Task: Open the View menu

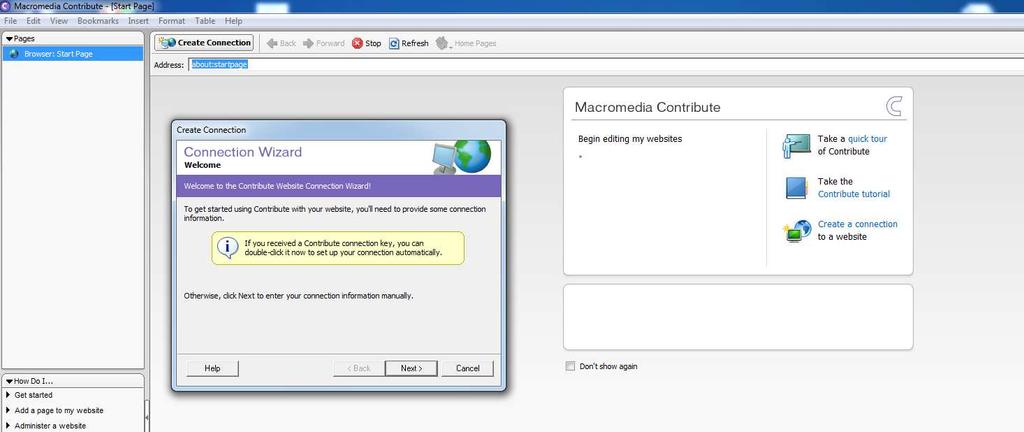Action: 59,21
